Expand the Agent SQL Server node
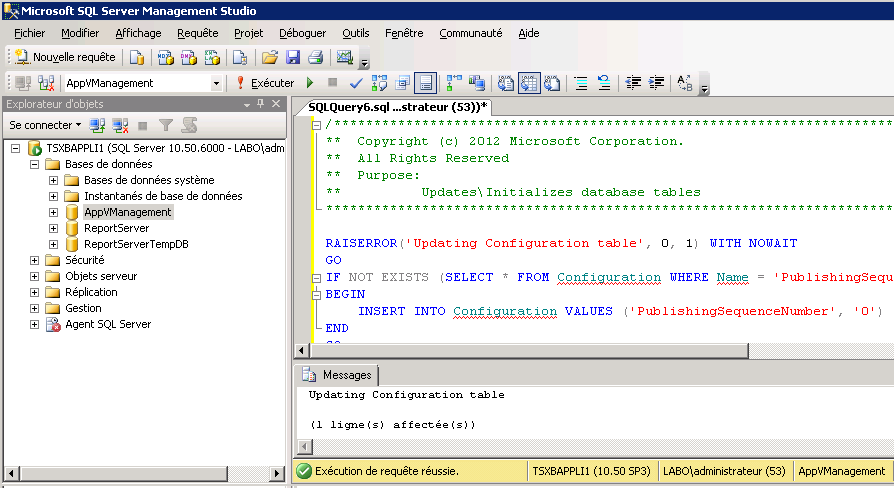Viewport: 894px width, 488px height. [x=34, y=324]
